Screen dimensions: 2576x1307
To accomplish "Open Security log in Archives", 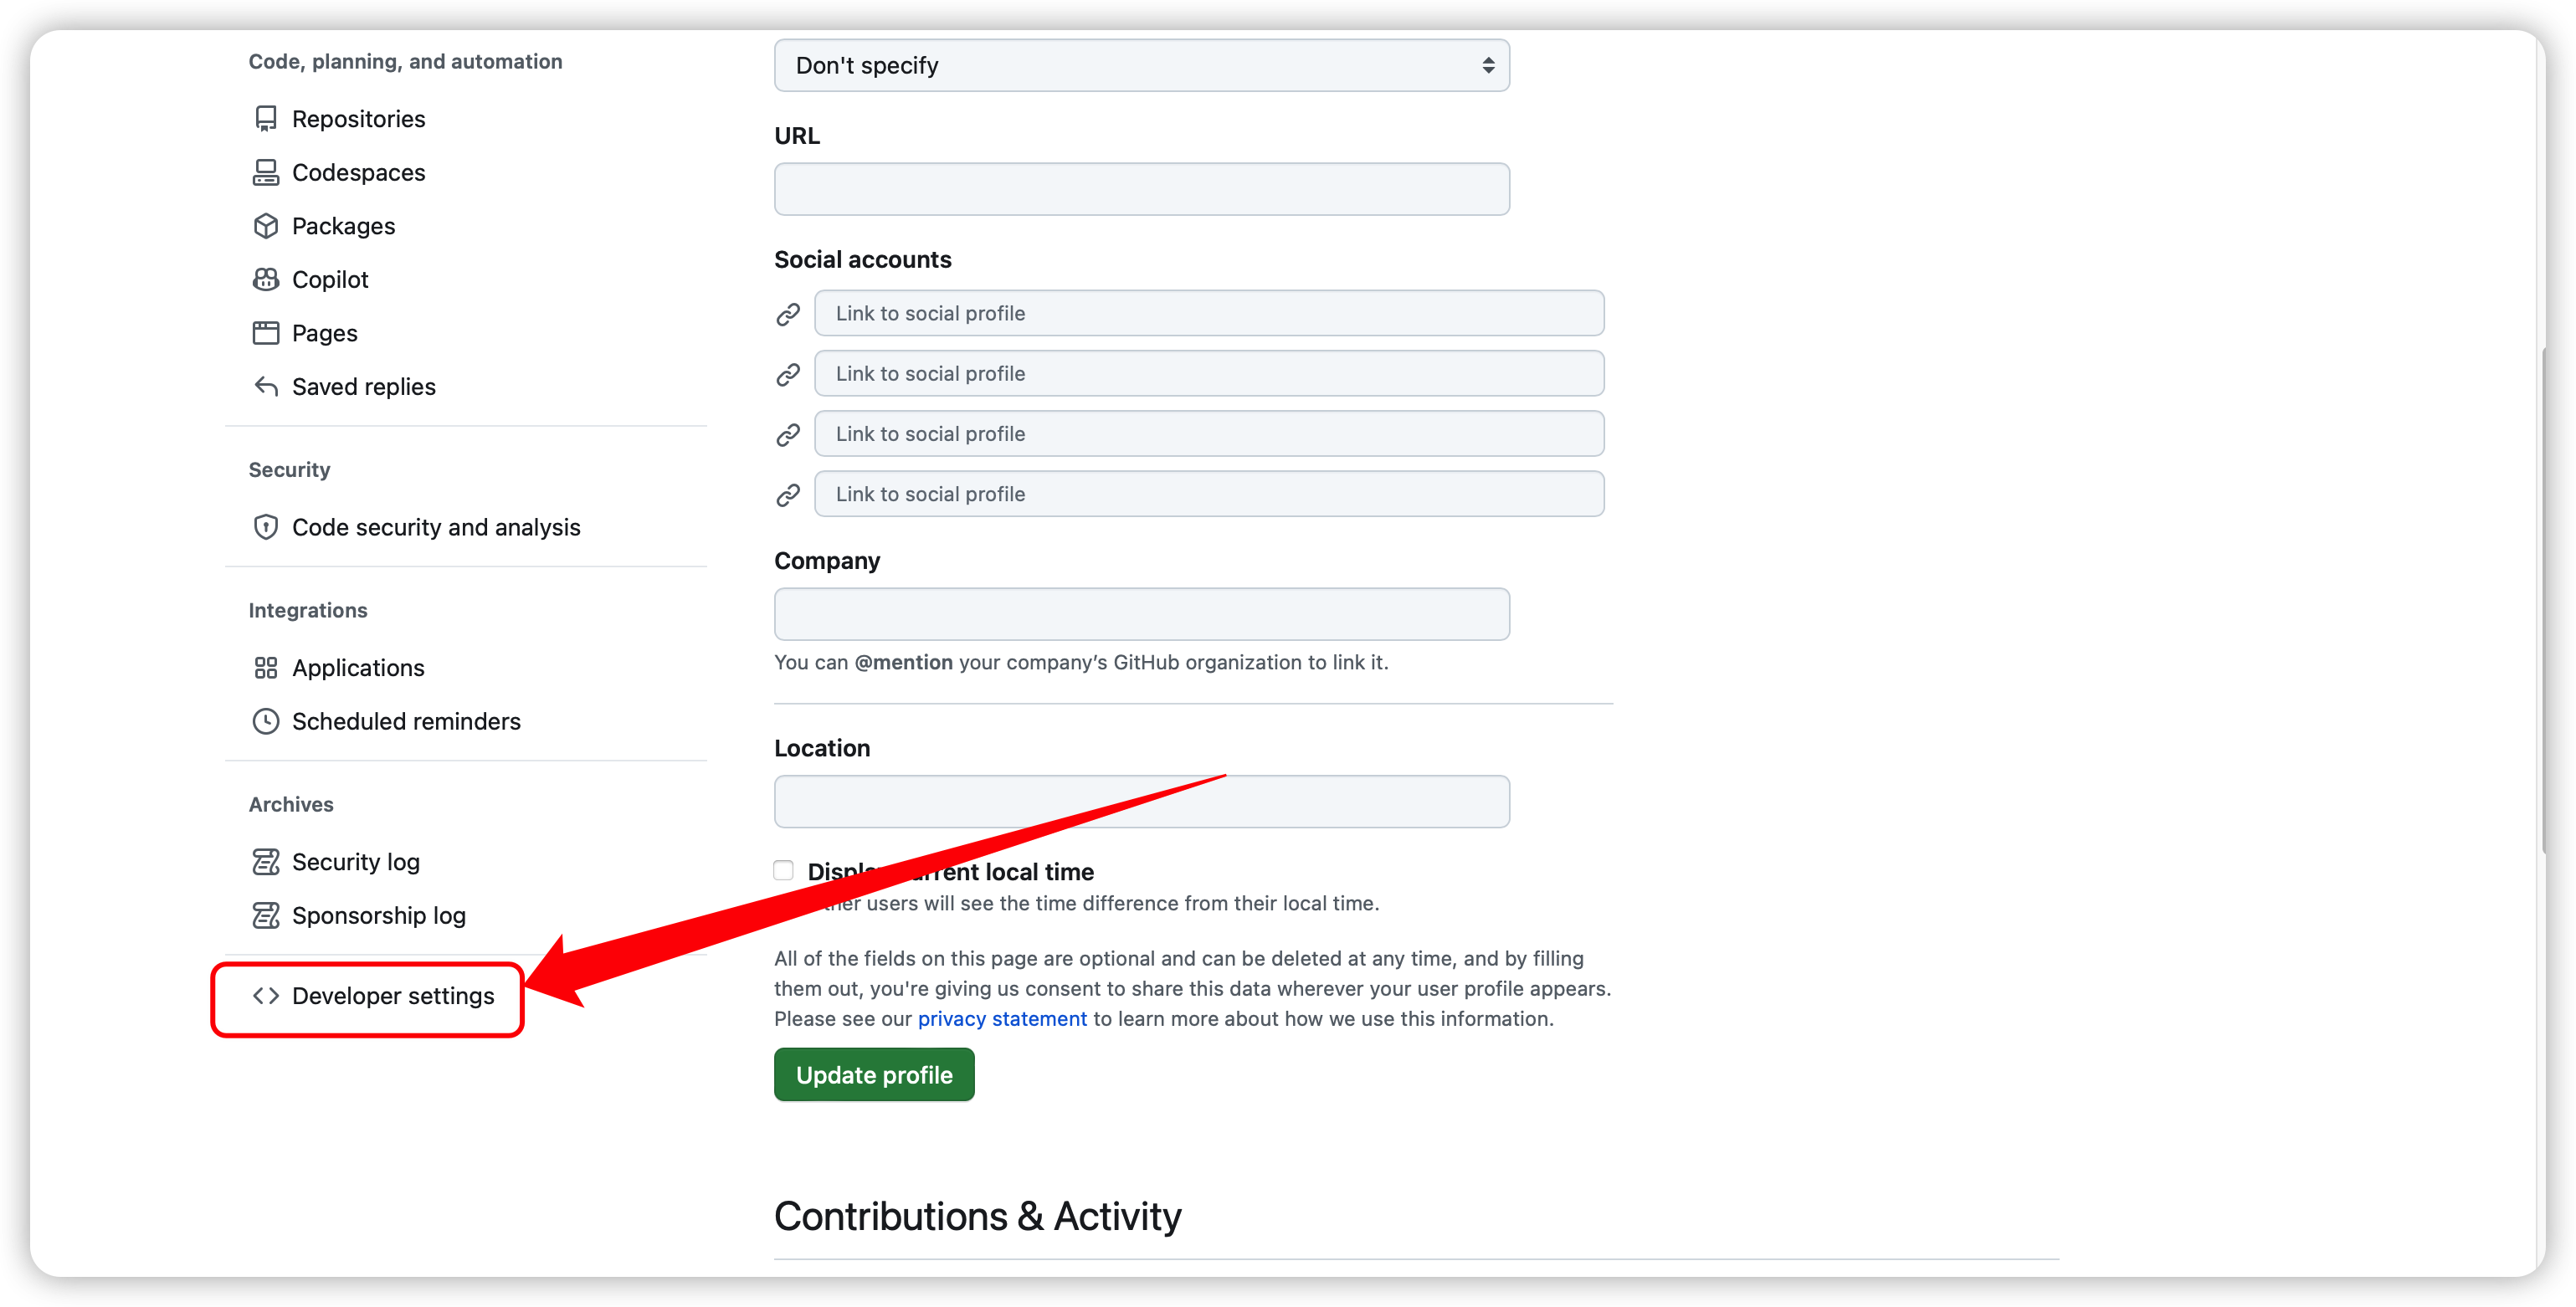I will click(x=355, y=862).
